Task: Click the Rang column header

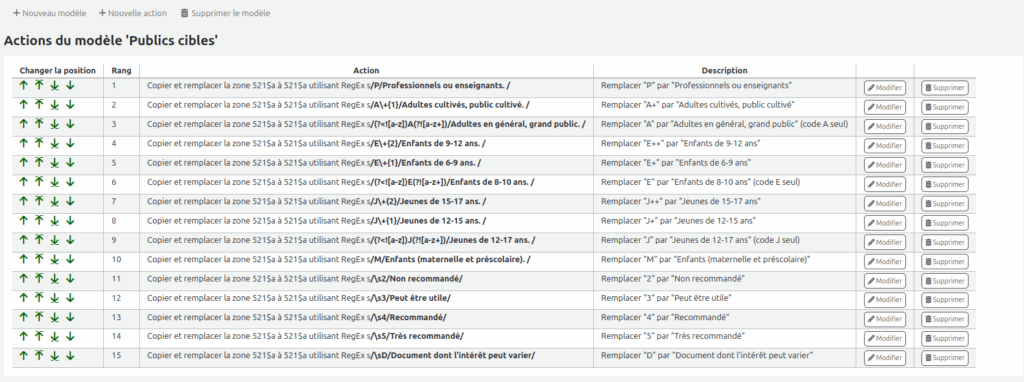Action: 121,71
